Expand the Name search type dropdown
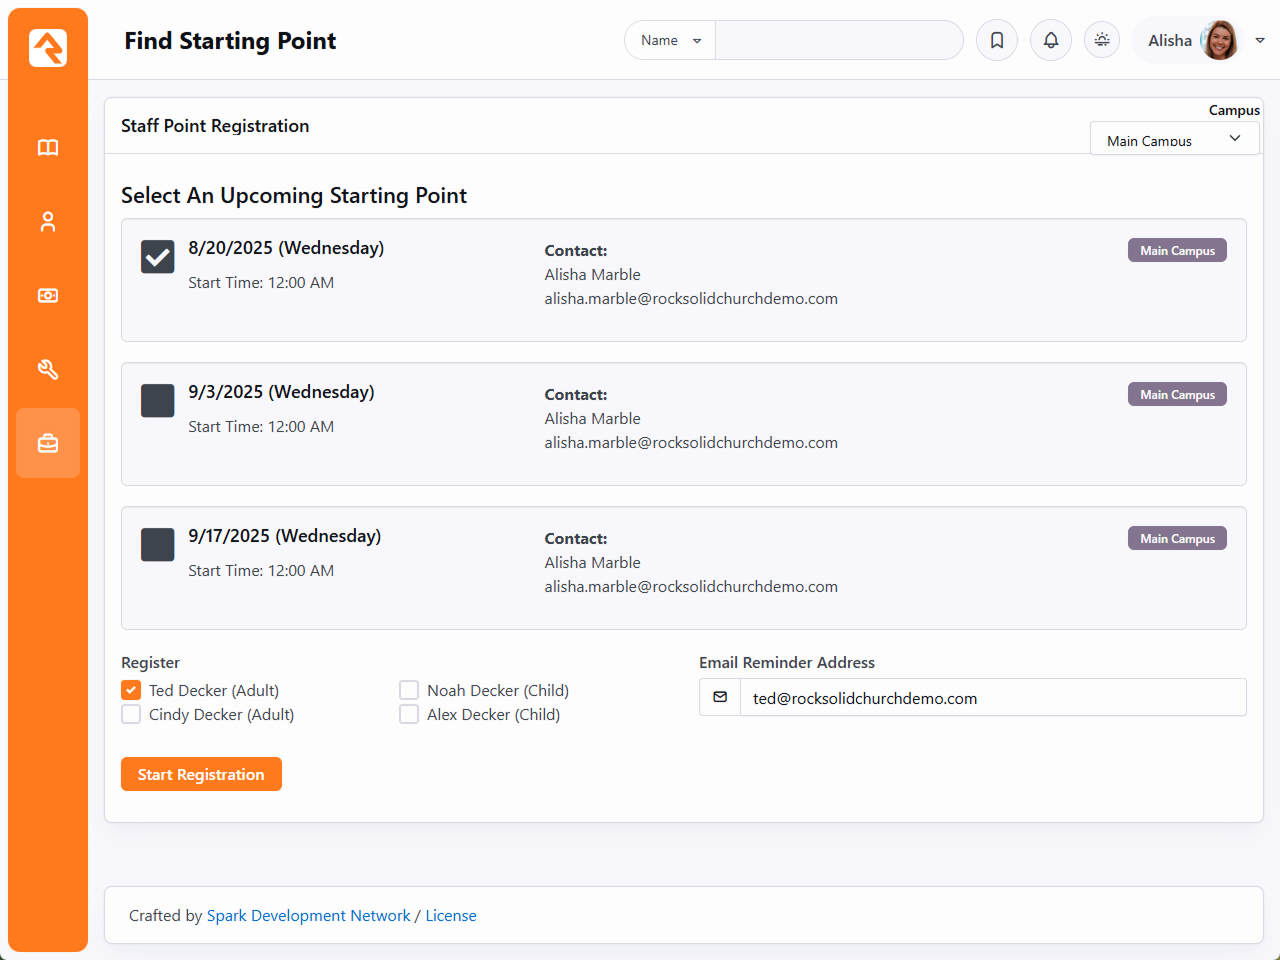The height and width of the screenshot is (960, 1280). click(x=670, y=40)
